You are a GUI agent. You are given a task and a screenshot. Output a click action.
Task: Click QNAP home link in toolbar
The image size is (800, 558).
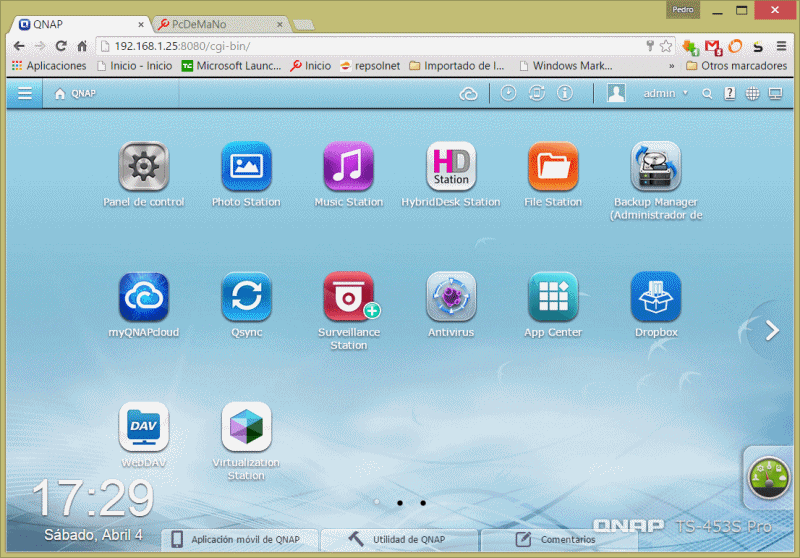pos(75,94)
